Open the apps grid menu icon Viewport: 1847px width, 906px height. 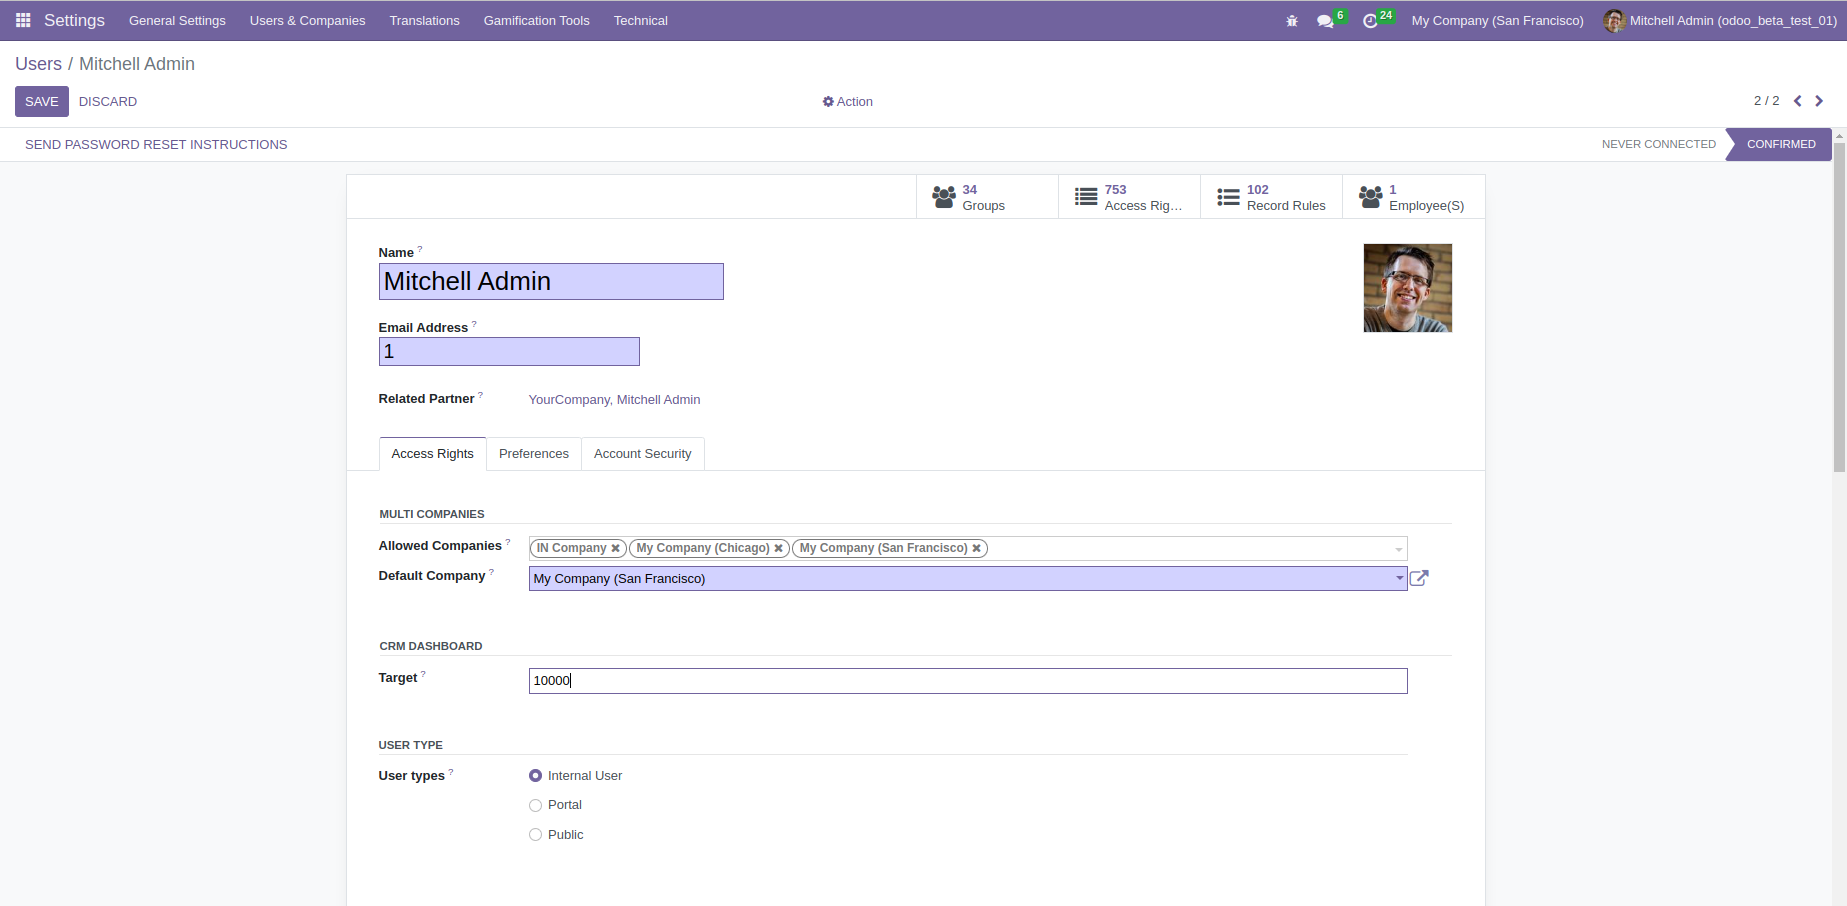pyautogui.click(x=23, y=20)
